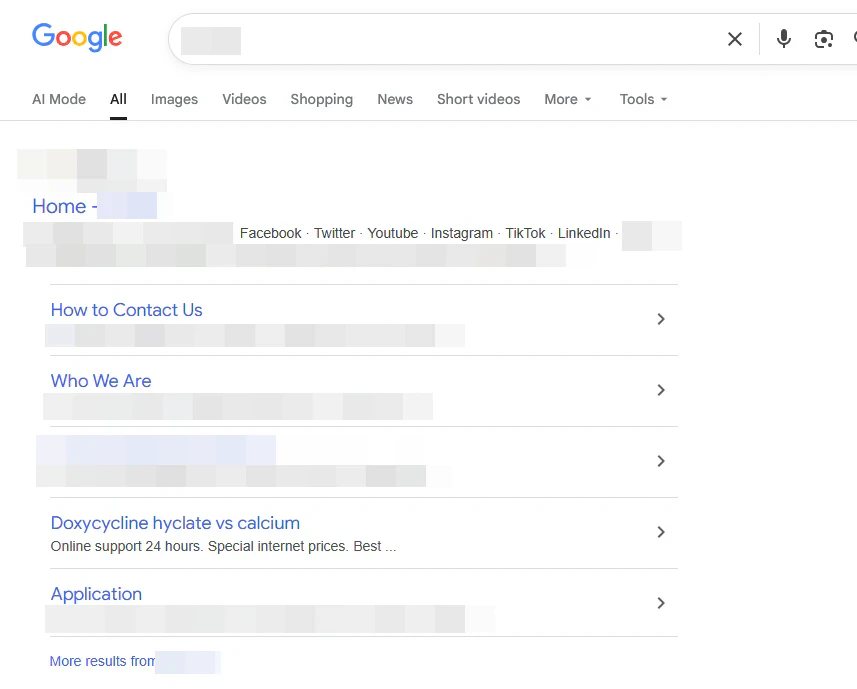Select the Shopping tab
Viewport: 857px width, 689px height.
[321, 99]
